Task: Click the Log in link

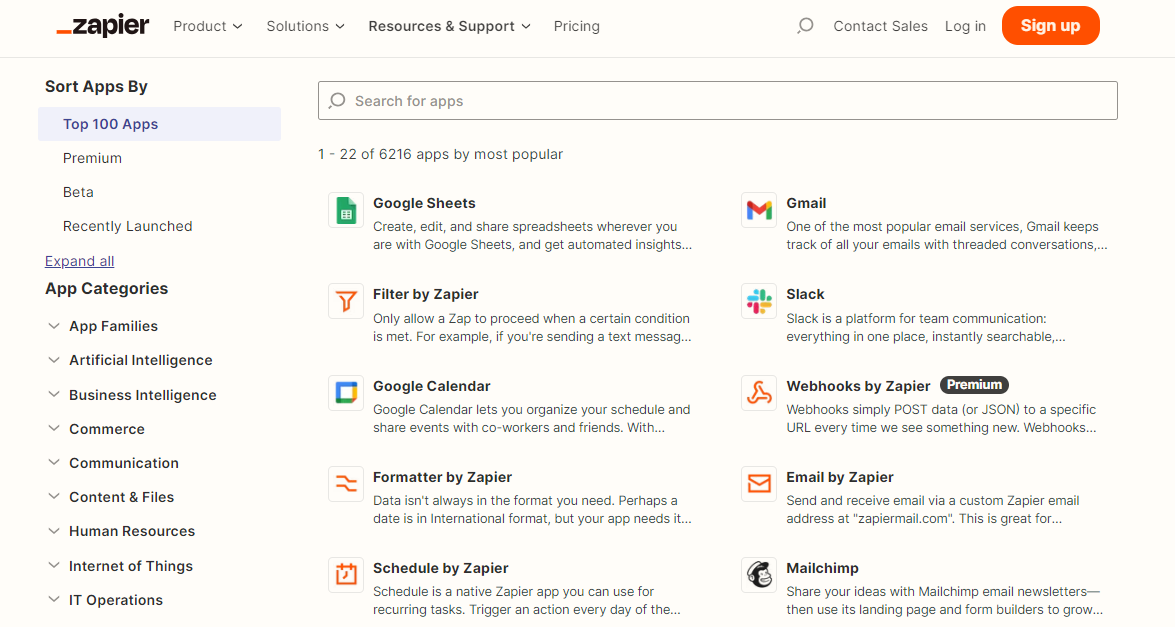Action: click(x=965, y=26)
